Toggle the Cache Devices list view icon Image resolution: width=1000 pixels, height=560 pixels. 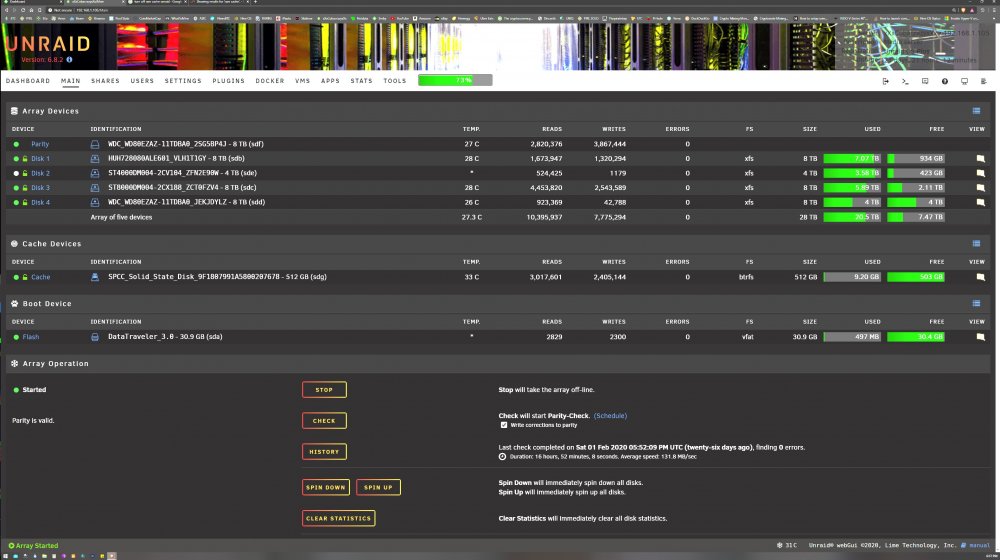click(x=976, y=244)
